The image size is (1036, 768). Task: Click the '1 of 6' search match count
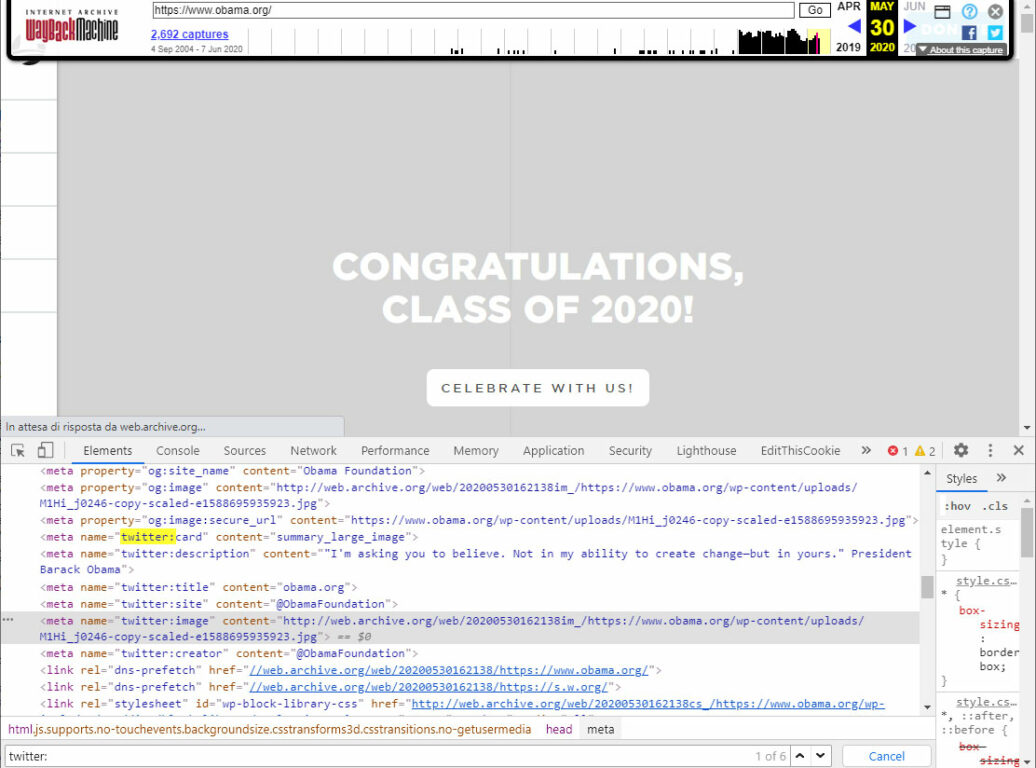(x=770, y=756)
